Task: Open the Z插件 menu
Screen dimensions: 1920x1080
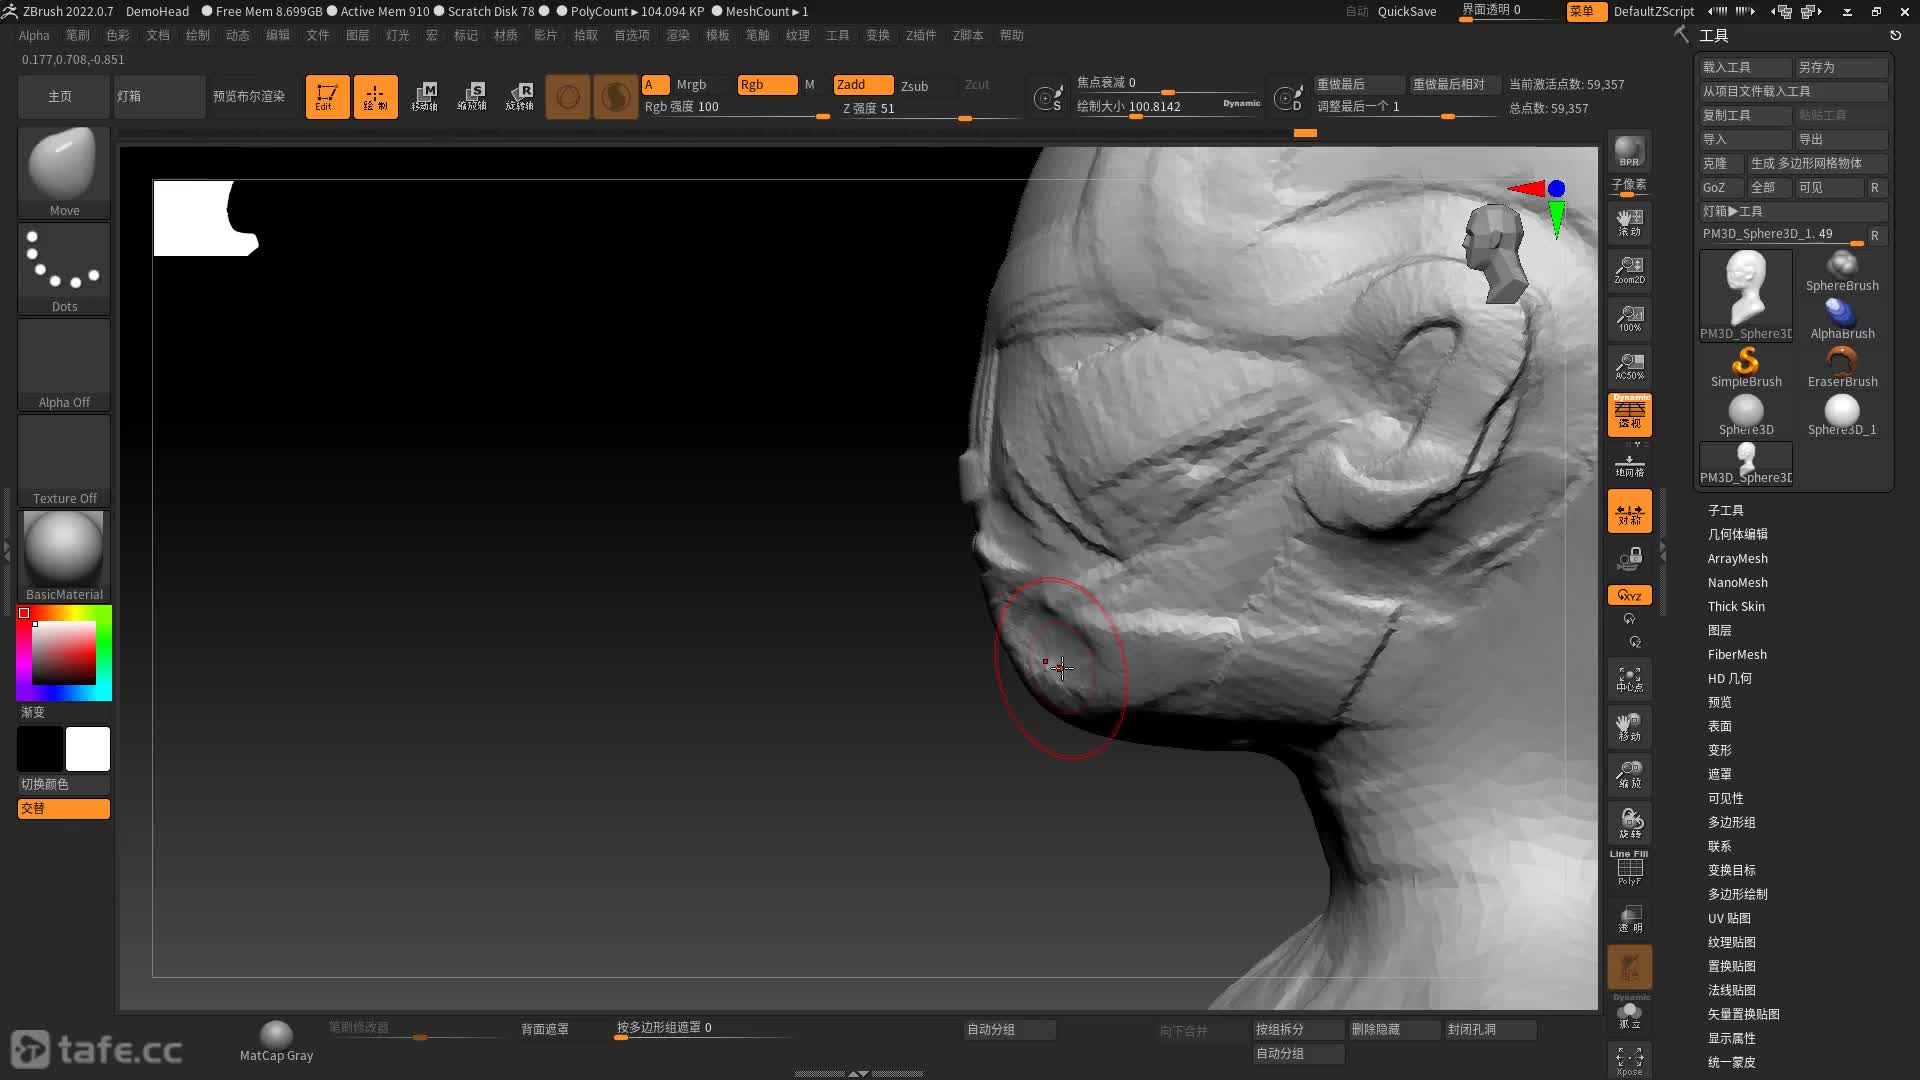Action: 920,35
